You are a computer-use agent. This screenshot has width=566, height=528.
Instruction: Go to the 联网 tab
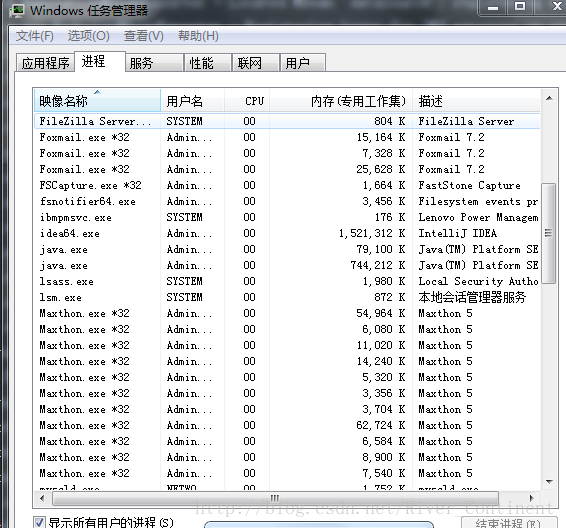point(256,63)
